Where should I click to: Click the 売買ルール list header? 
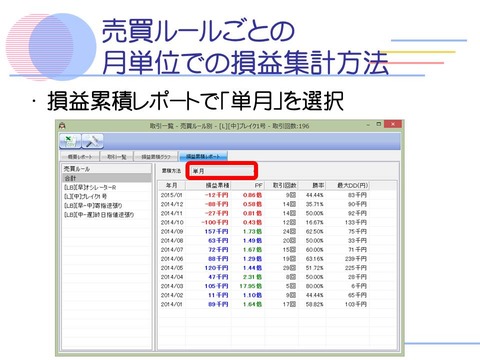click(x=106, y=169)
